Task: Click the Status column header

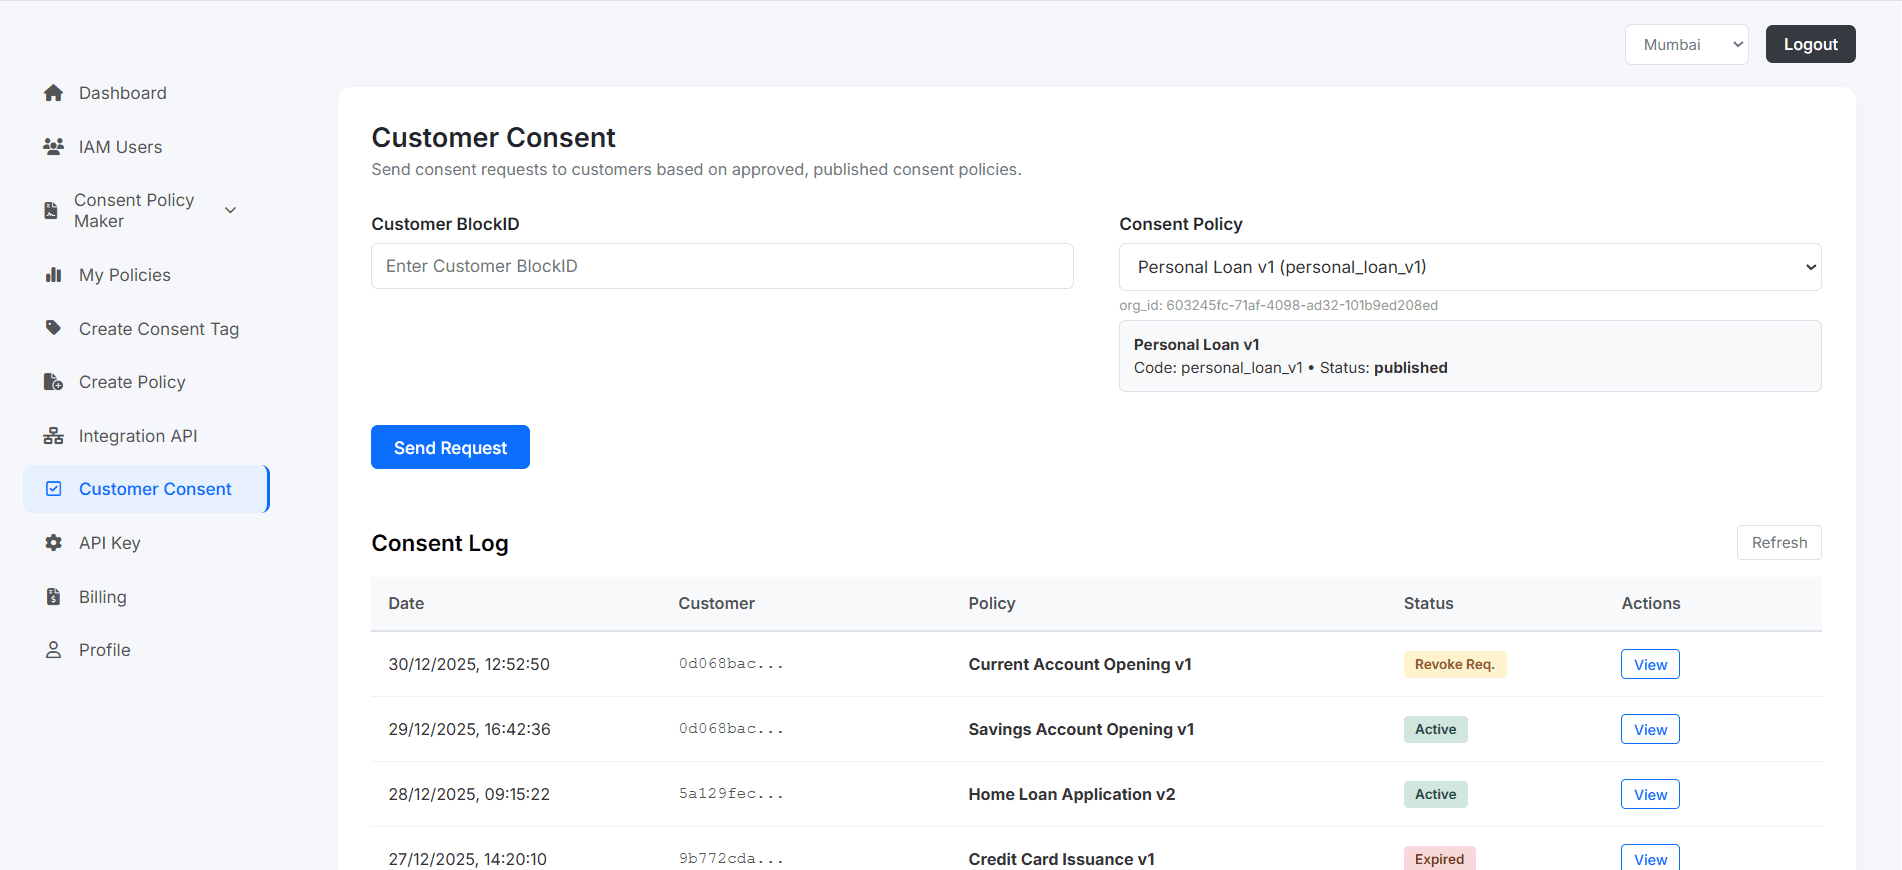Action: click(1428, 603)
